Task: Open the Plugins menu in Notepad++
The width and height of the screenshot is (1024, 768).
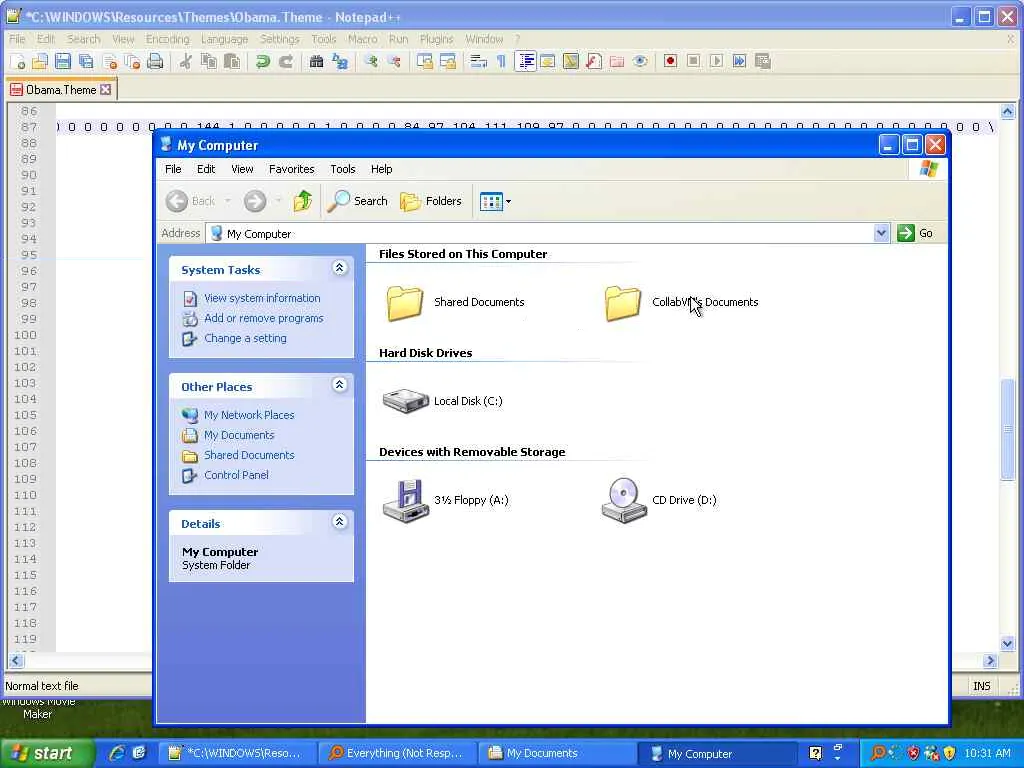Action: pos(436,39)
